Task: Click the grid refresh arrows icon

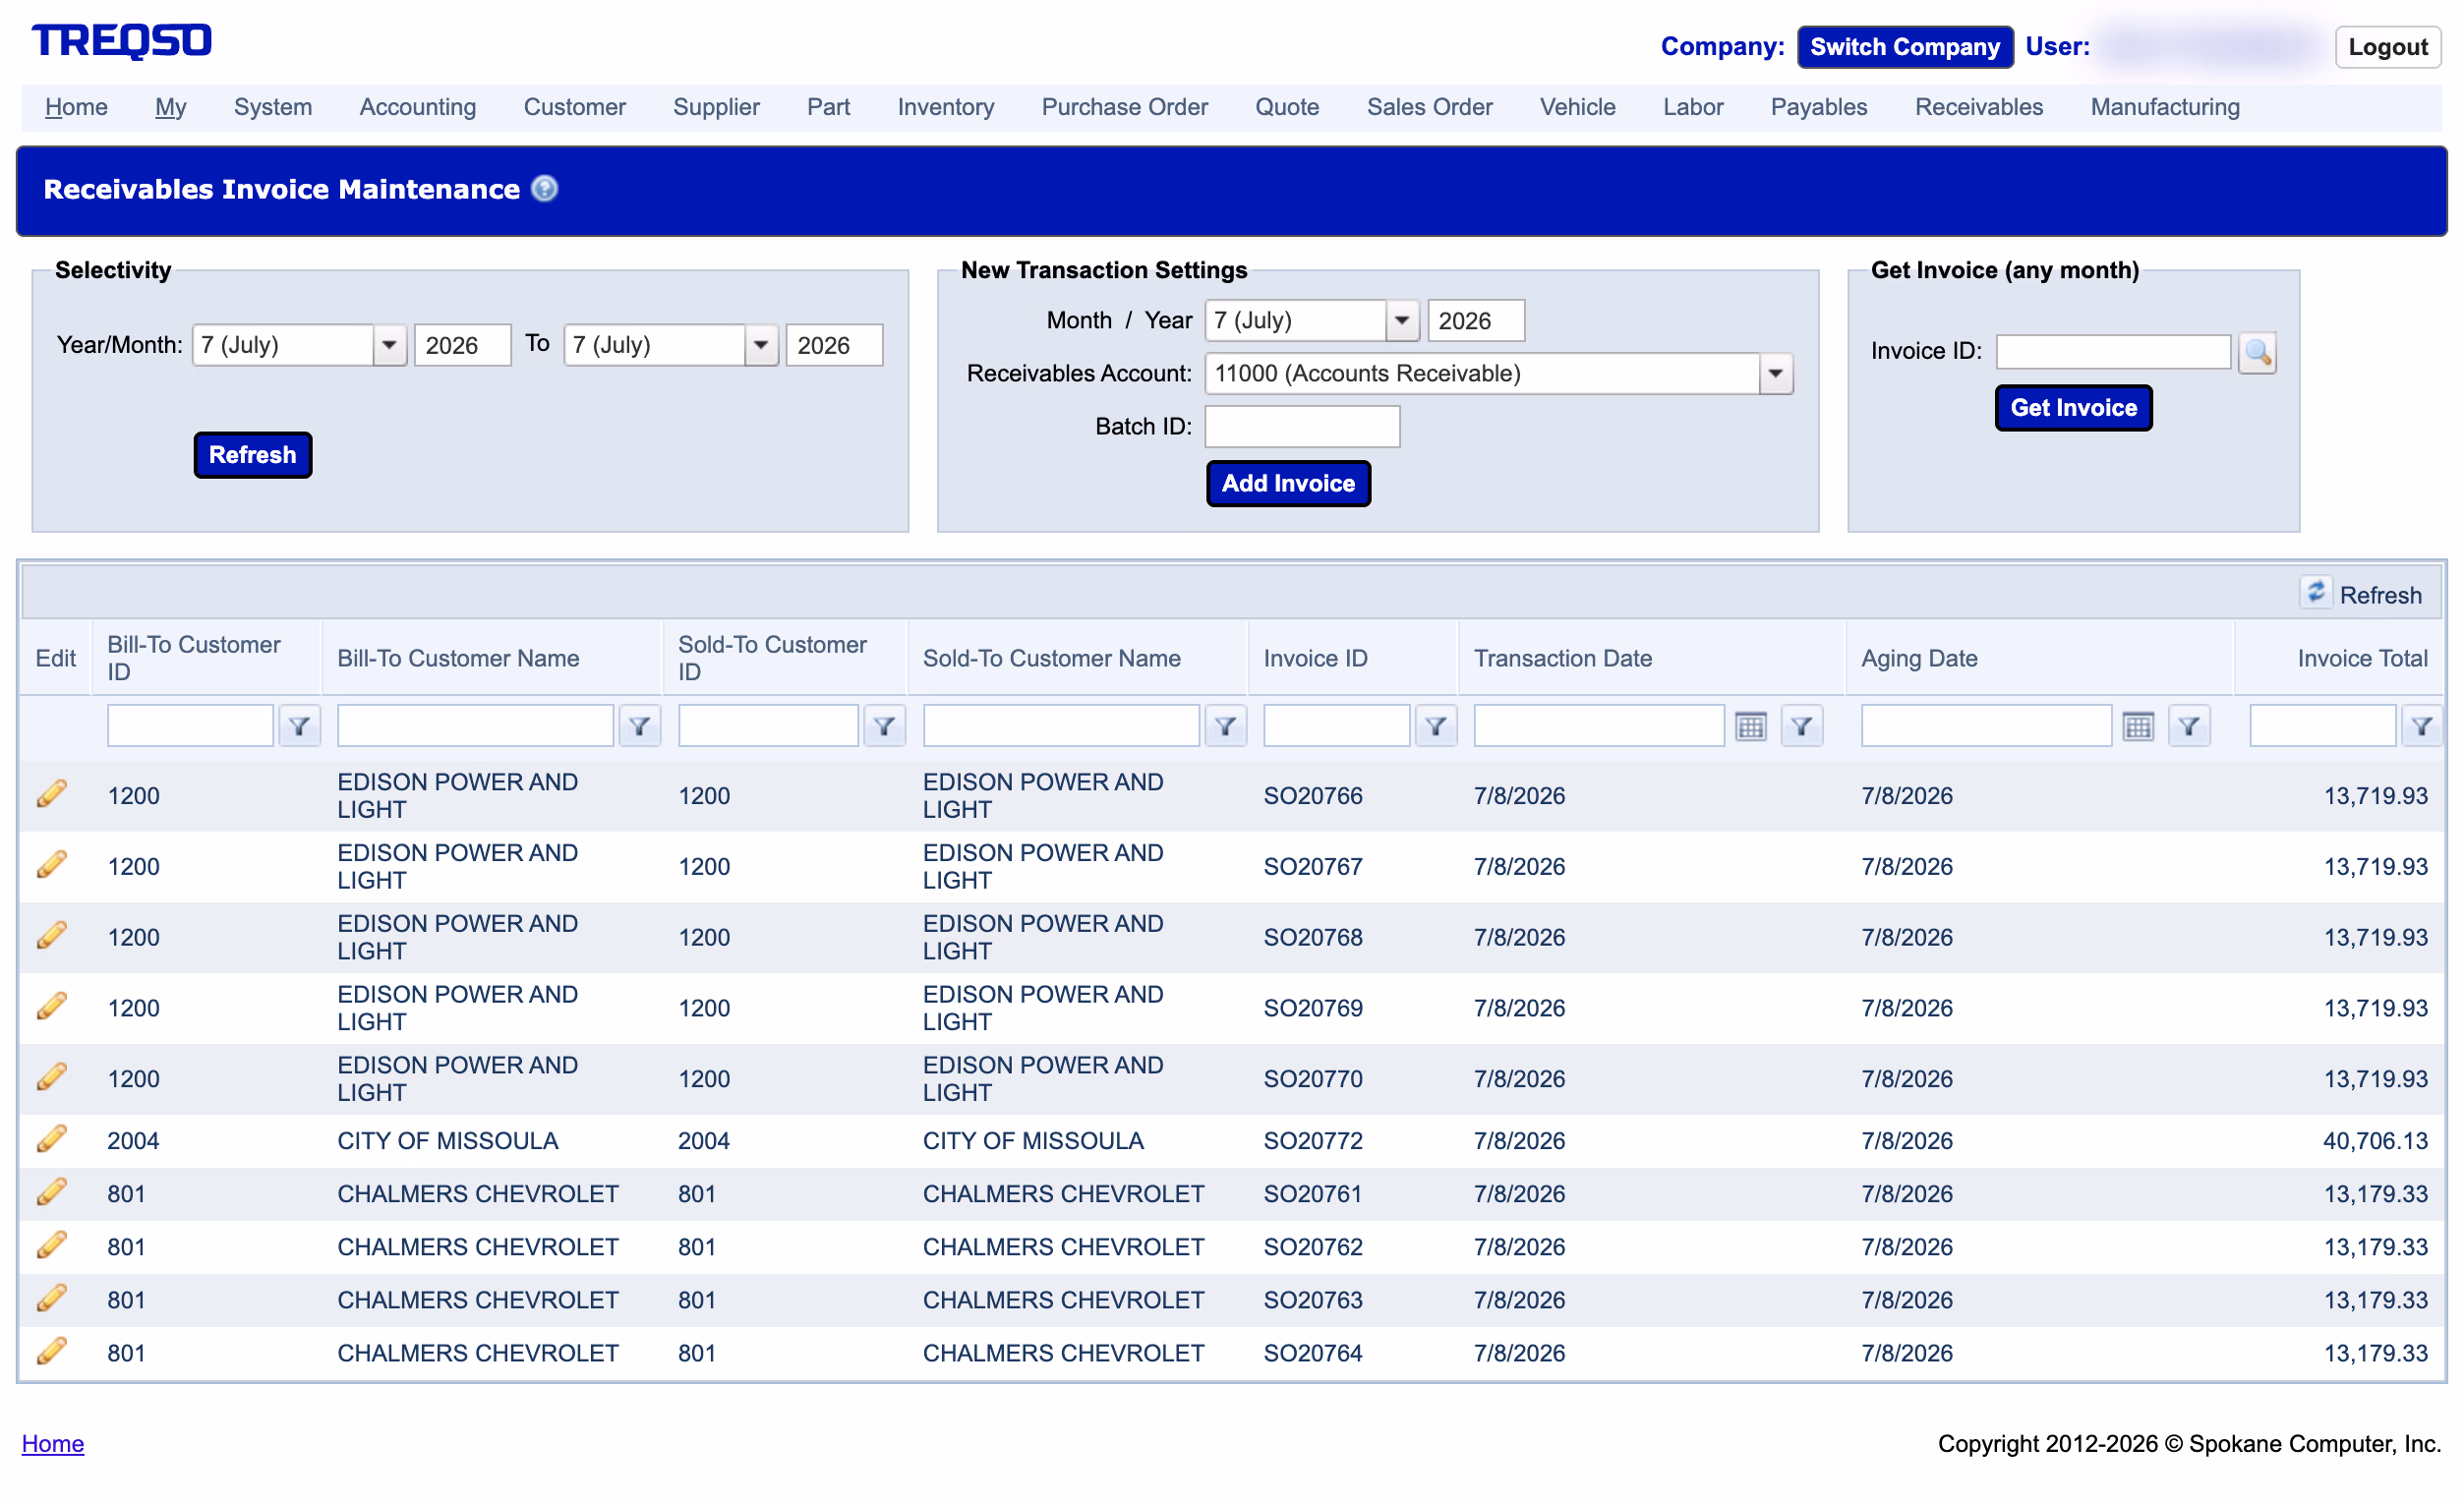Action: 2315,593
